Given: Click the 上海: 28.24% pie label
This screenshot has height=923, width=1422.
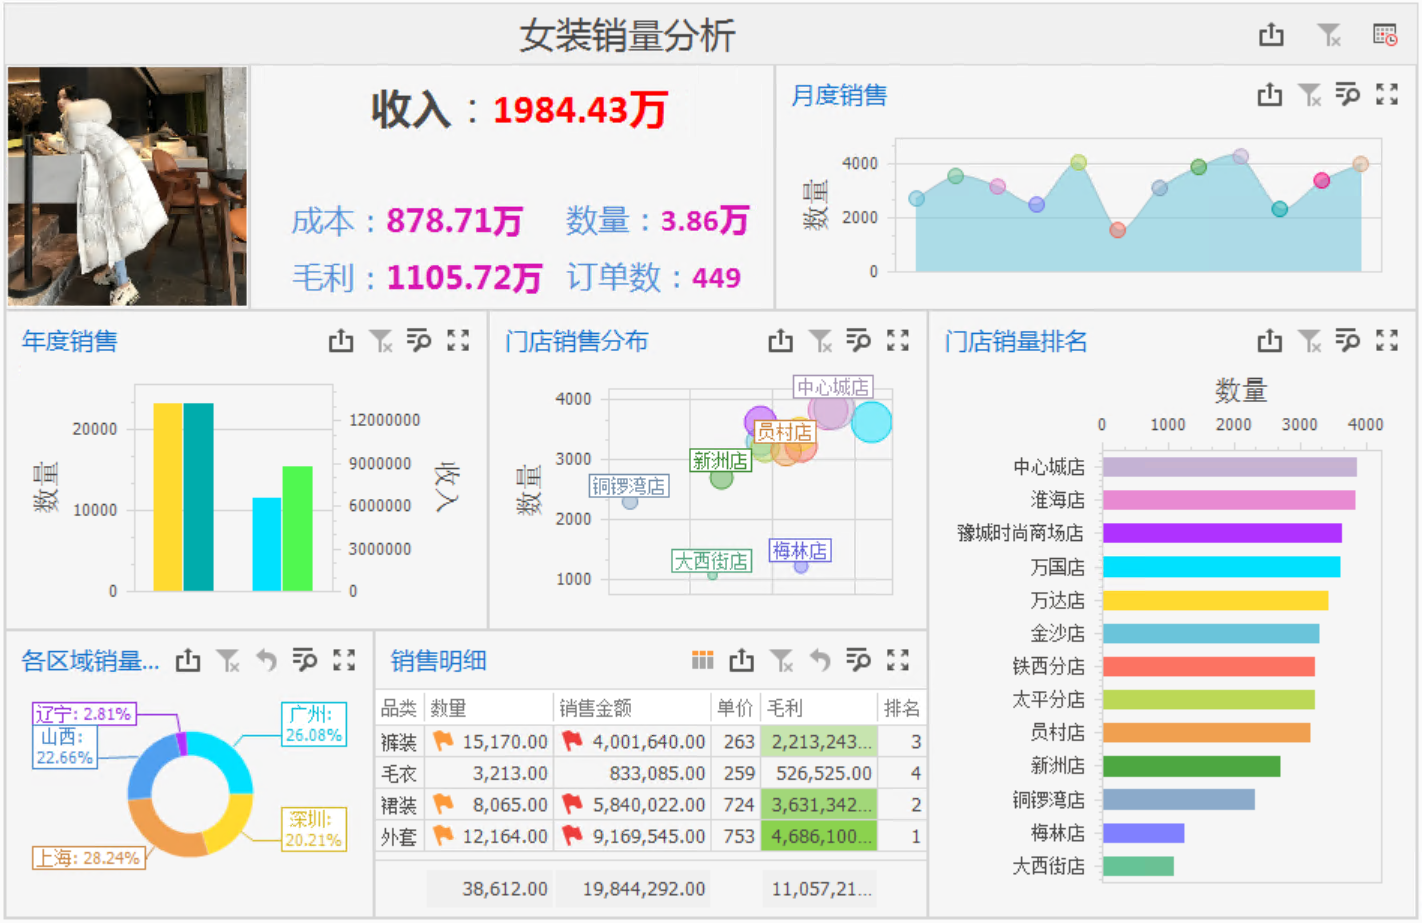Looking at the screenshot, I should [89, 858].
